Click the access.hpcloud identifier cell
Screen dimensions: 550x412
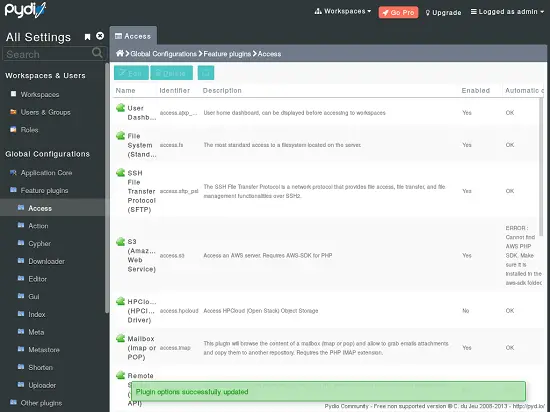tap(179, 311)
